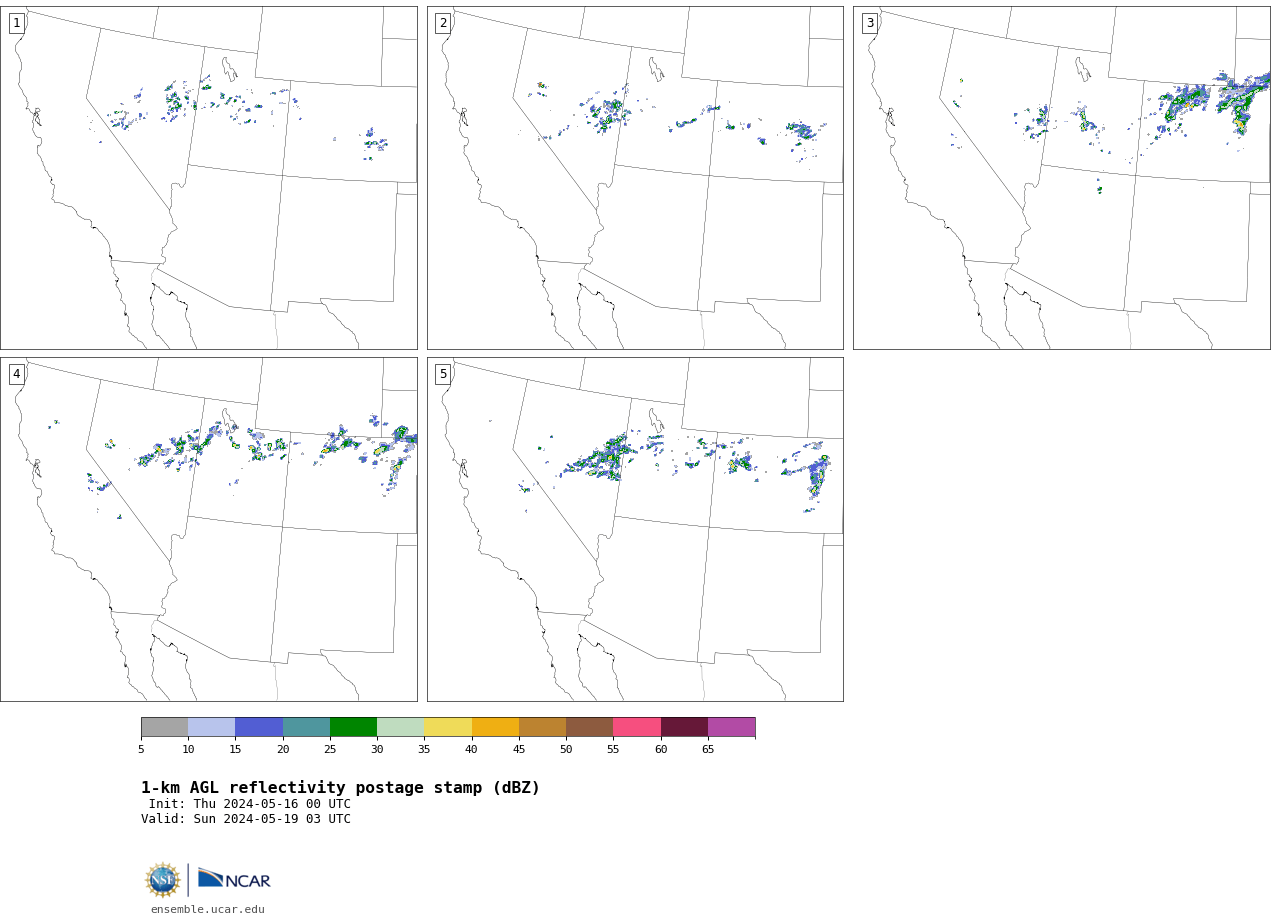
Task: Open ensemble member 3 reflectivity map
Action: click(1061, 178)
